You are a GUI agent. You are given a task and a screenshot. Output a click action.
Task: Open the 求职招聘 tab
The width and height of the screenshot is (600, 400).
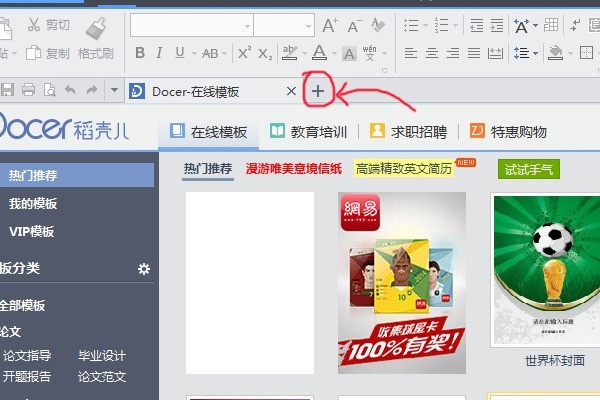[x=408, y=131]
